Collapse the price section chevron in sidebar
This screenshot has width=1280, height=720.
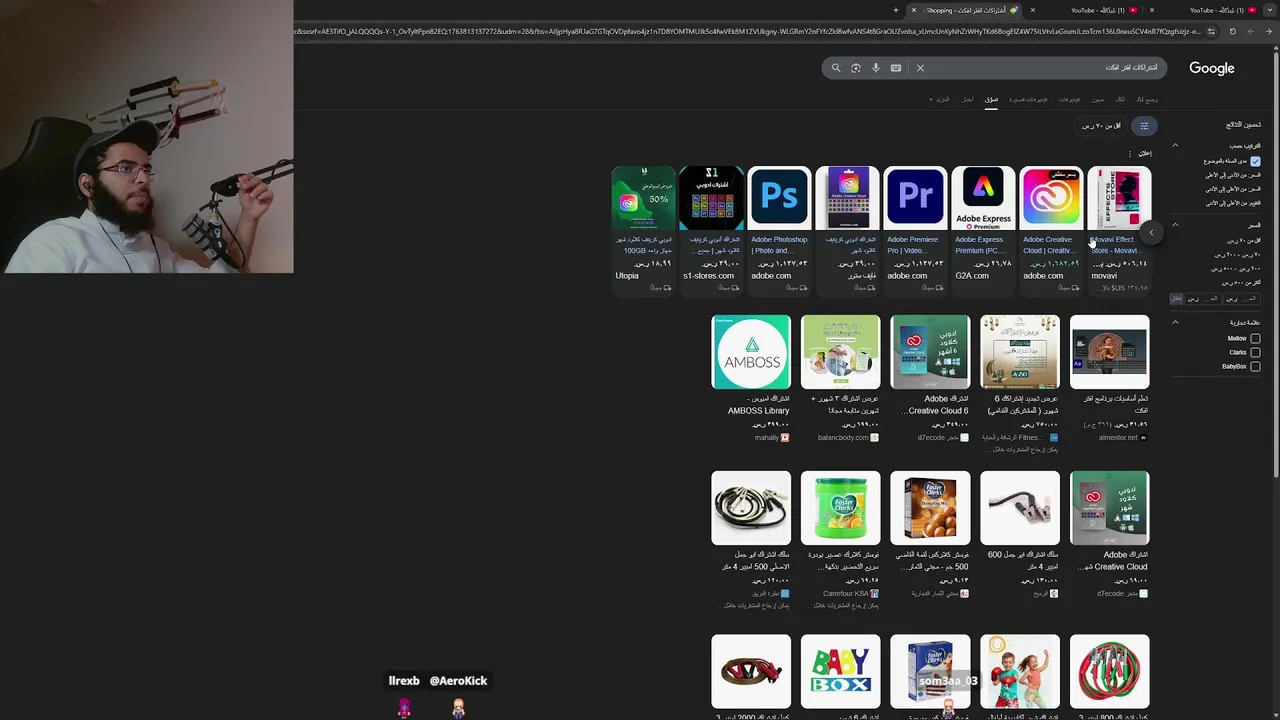(x=1175, y=224)
